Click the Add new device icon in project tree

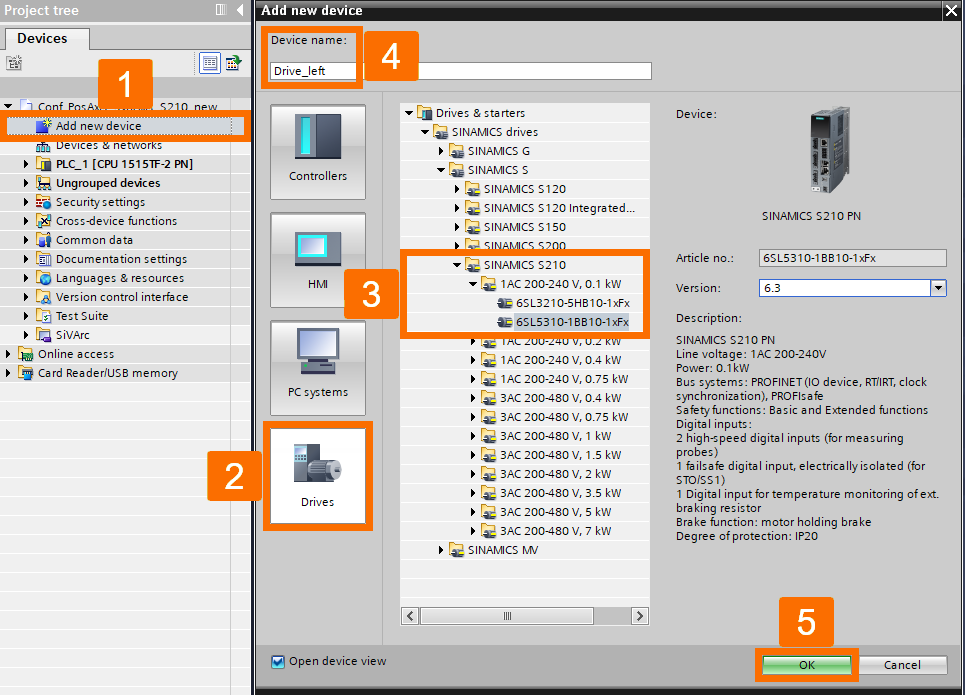pos(43,126)
